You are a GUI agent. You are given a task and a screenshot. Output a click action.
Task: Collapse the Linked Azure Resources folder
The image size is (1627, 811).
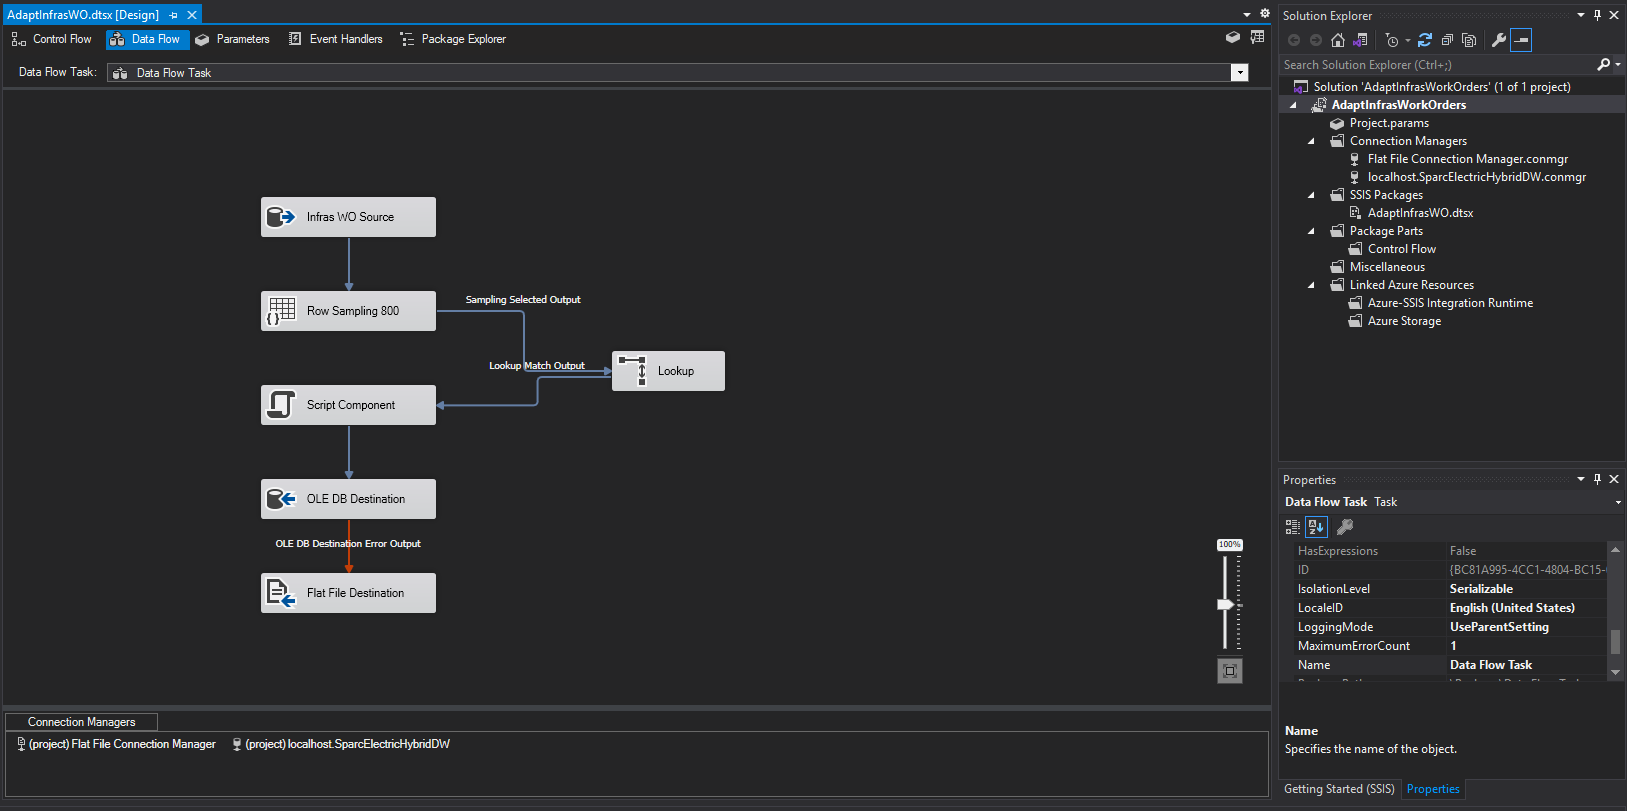[x=1311, y=285]
